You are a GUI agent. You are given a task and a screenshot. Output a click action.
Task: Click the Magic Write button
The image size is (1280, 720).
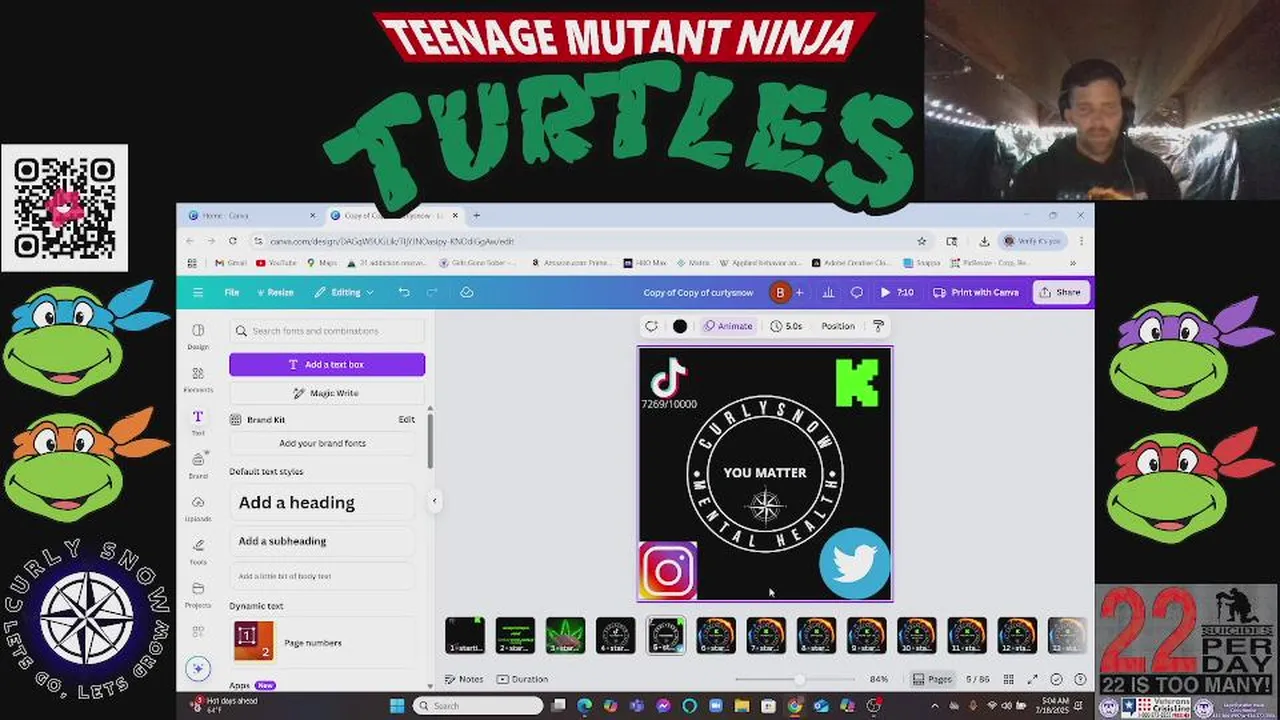(x=327, y=393)
